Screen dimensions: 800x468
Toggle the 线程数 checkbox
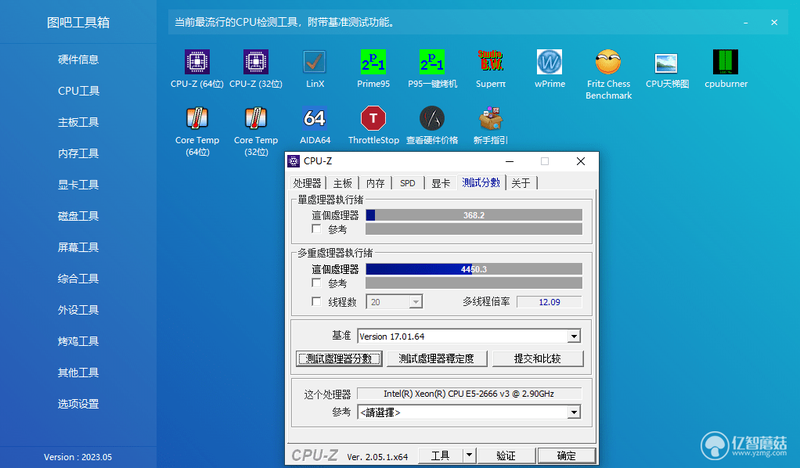point(316,302)
